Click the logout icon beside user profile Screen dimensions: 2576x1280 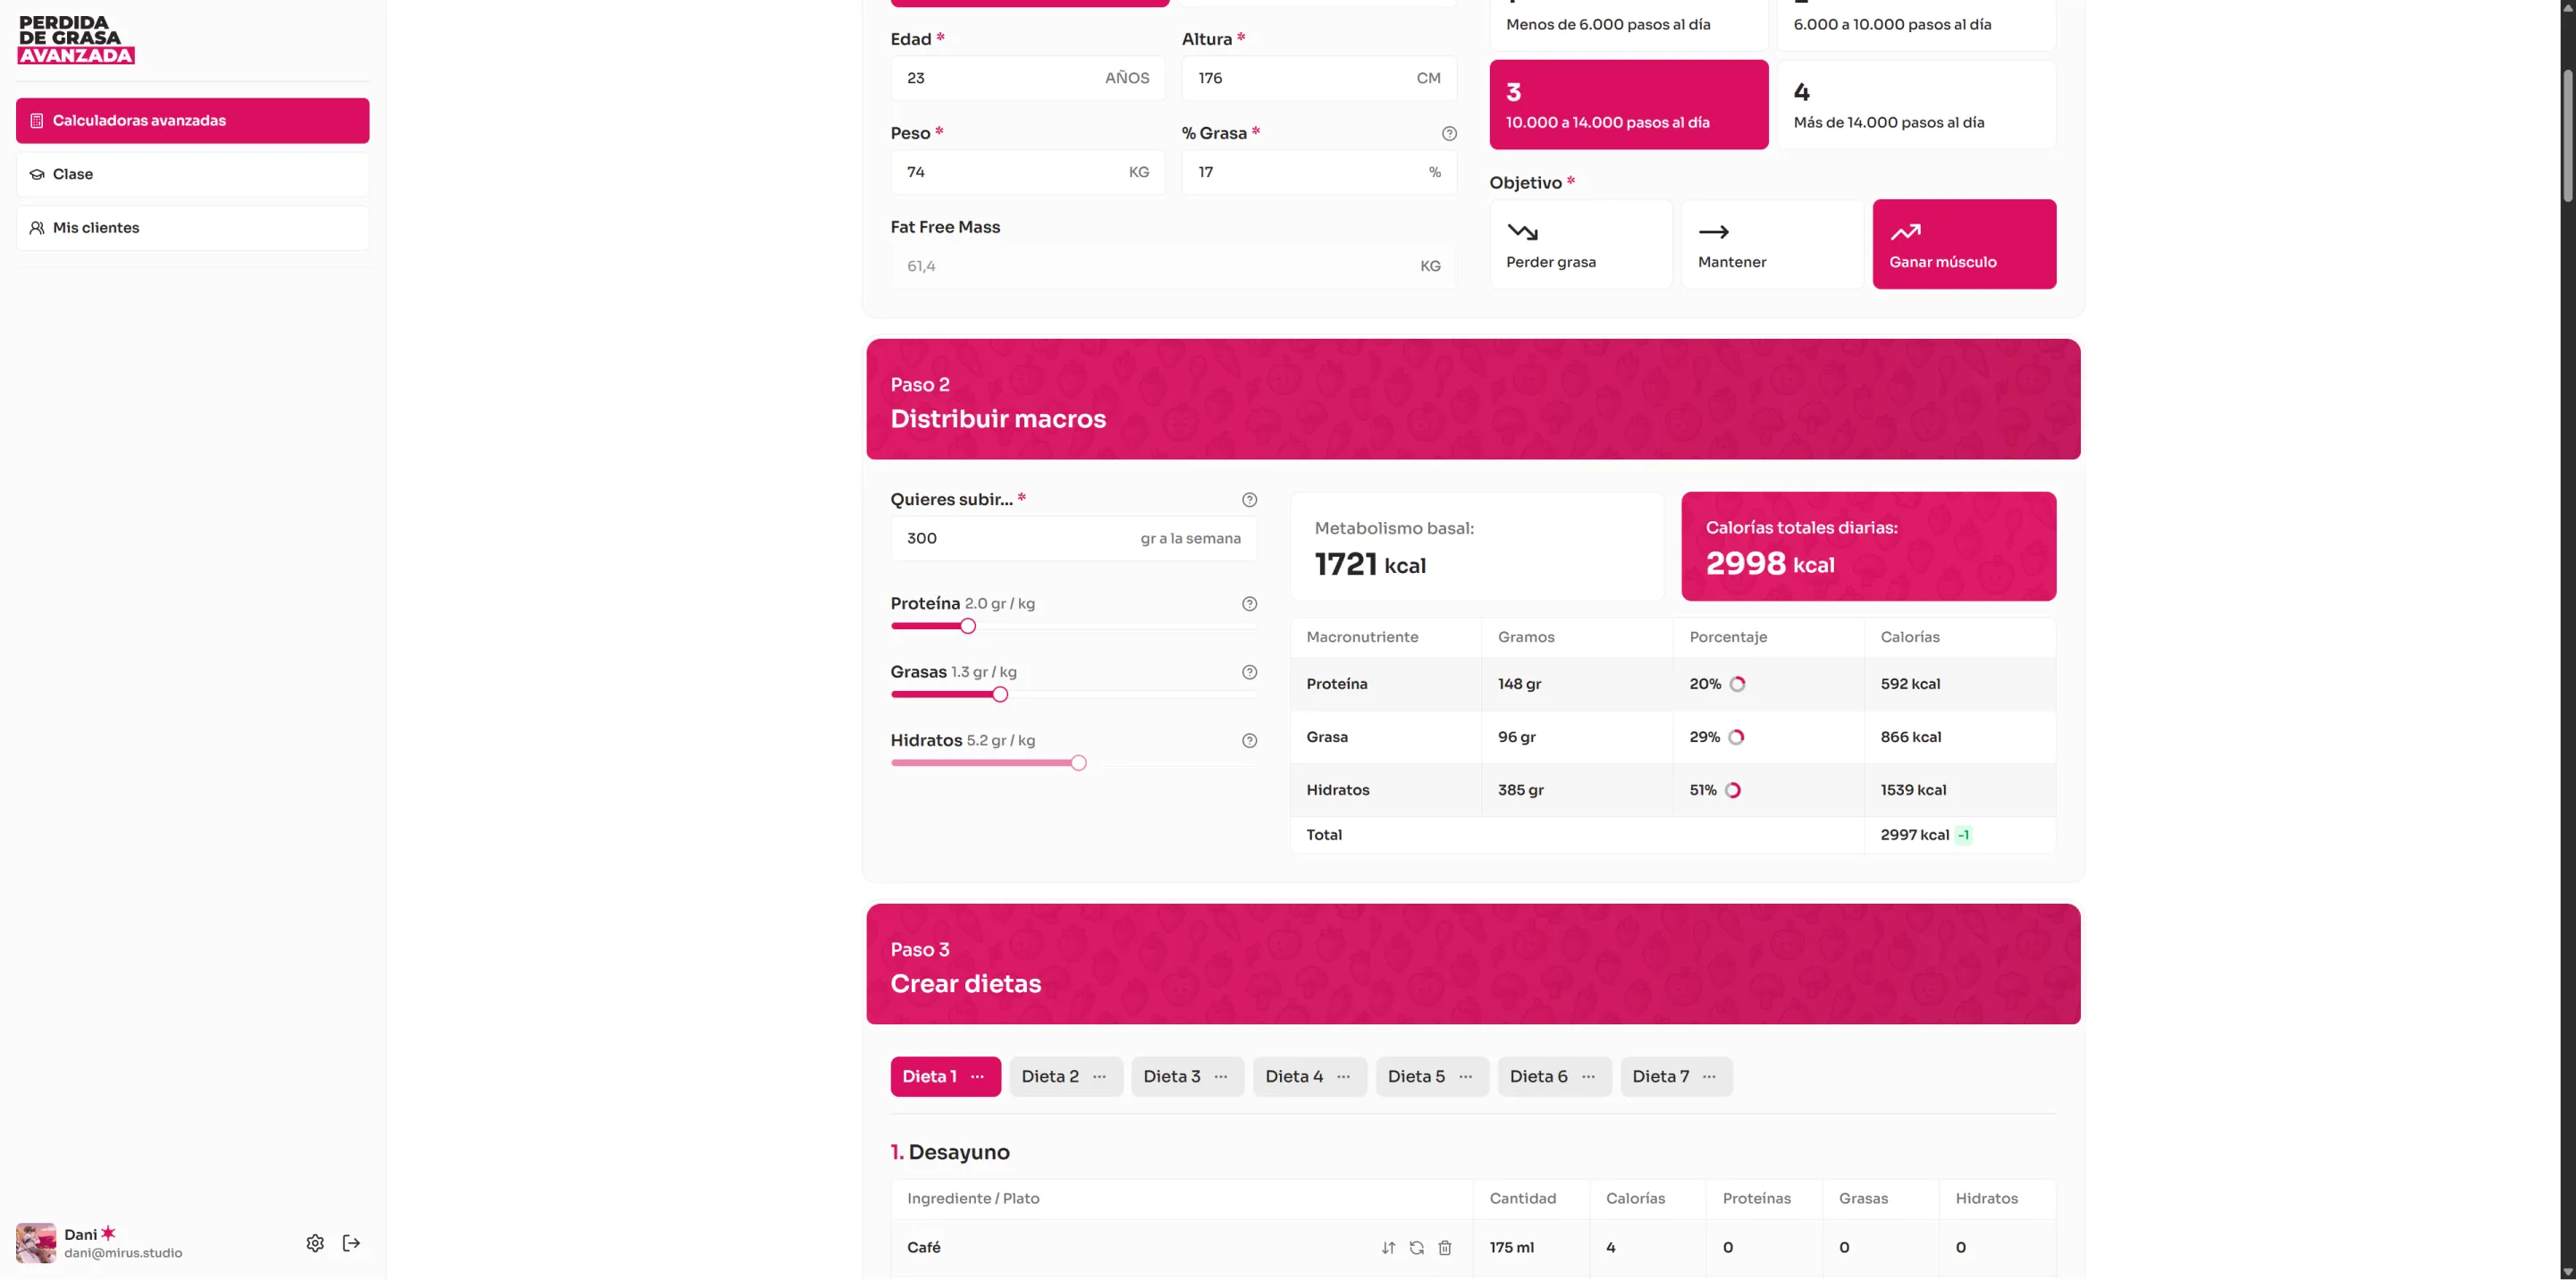pyautogui.click(x=351, y=1243)
